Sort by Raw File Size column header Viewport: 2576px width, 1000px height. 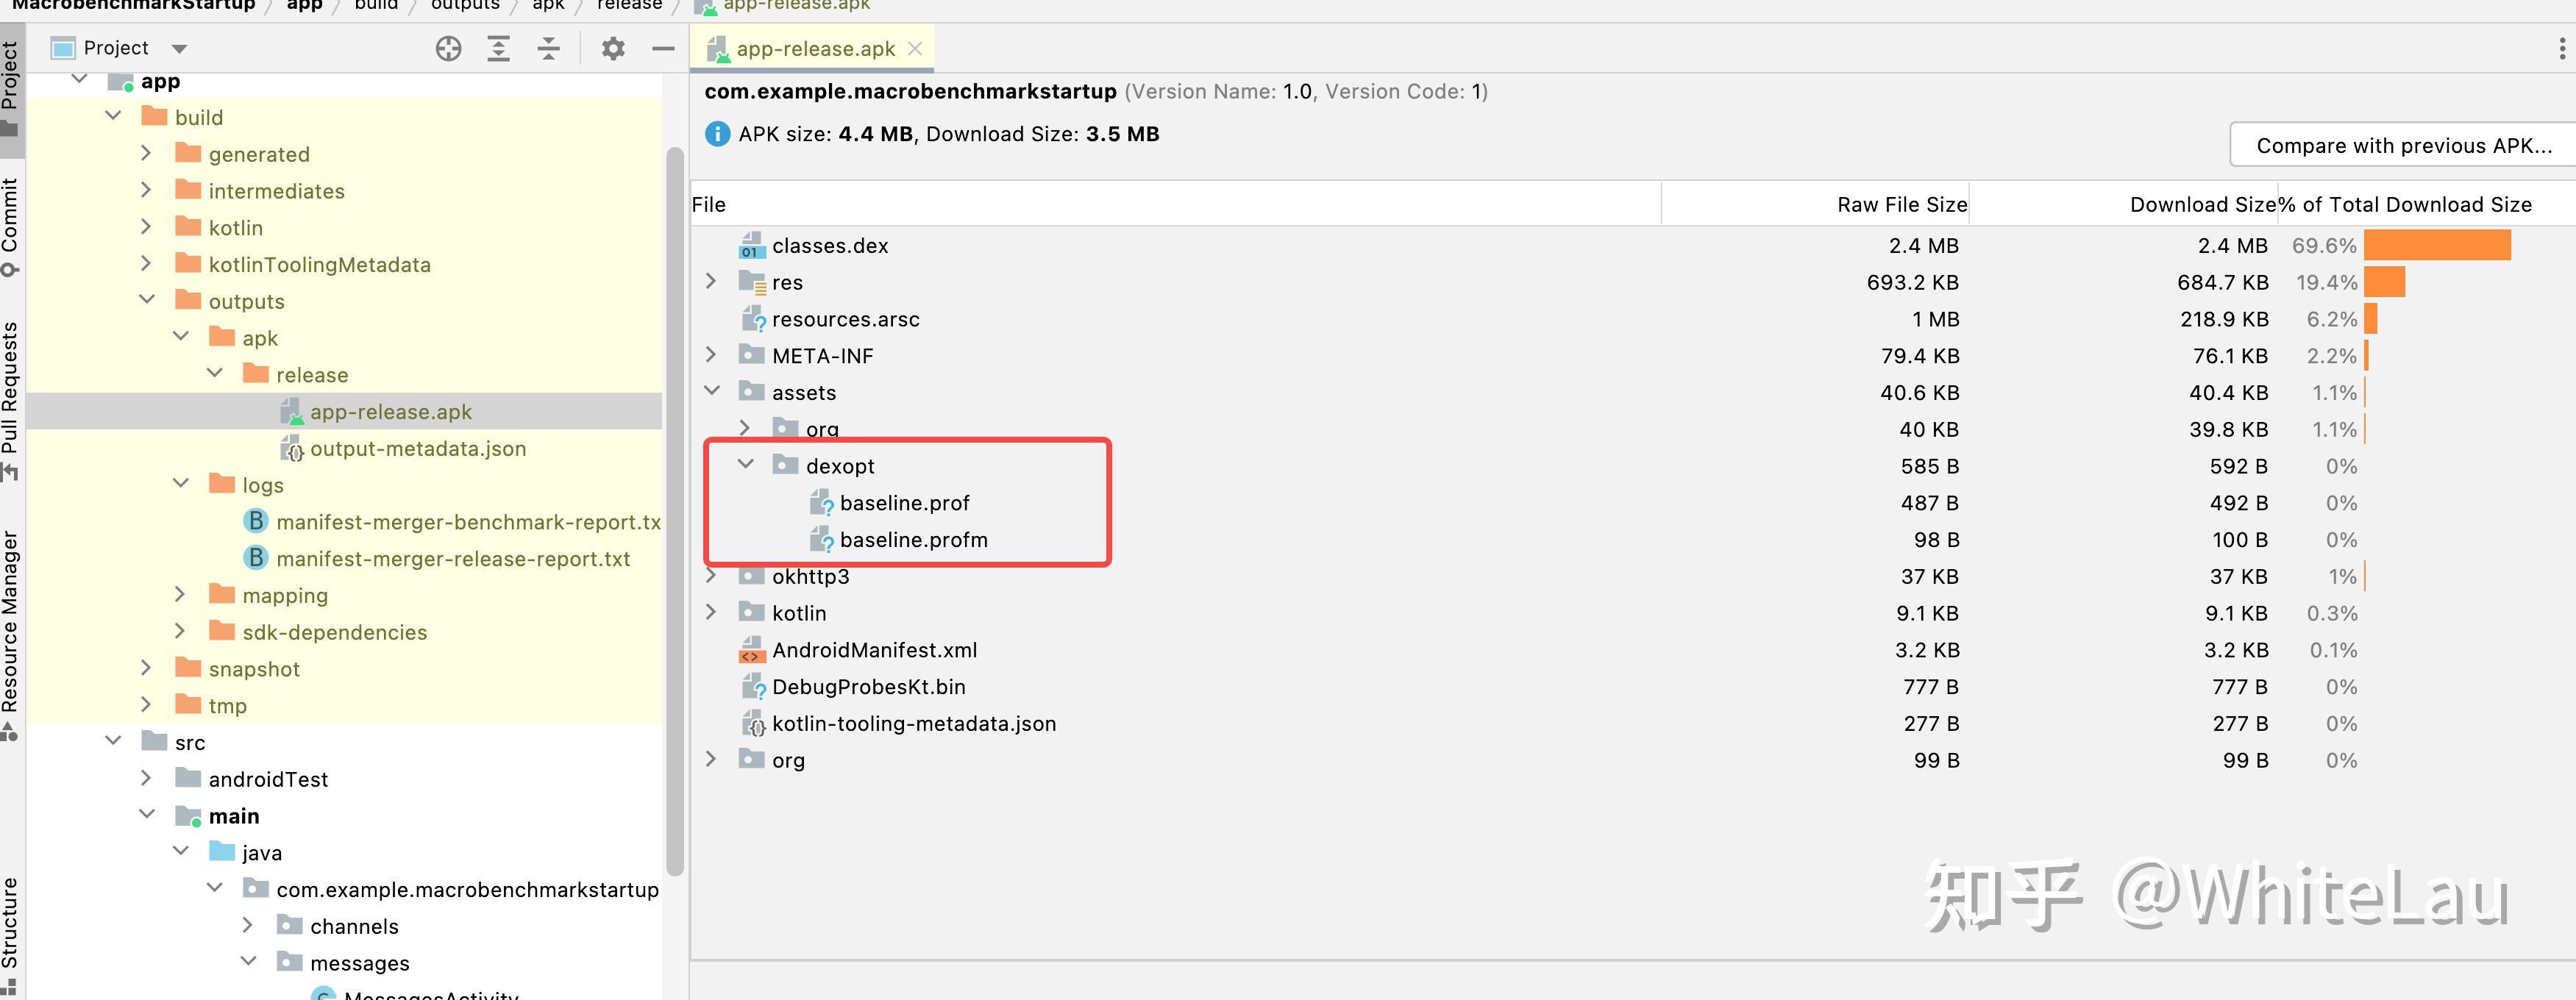1900,204
